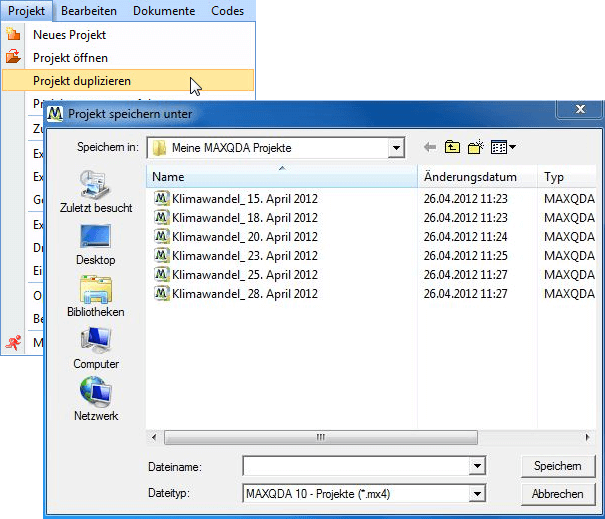Click the Speichern button
Screen dimensions: 605x519
click(558, 466)
